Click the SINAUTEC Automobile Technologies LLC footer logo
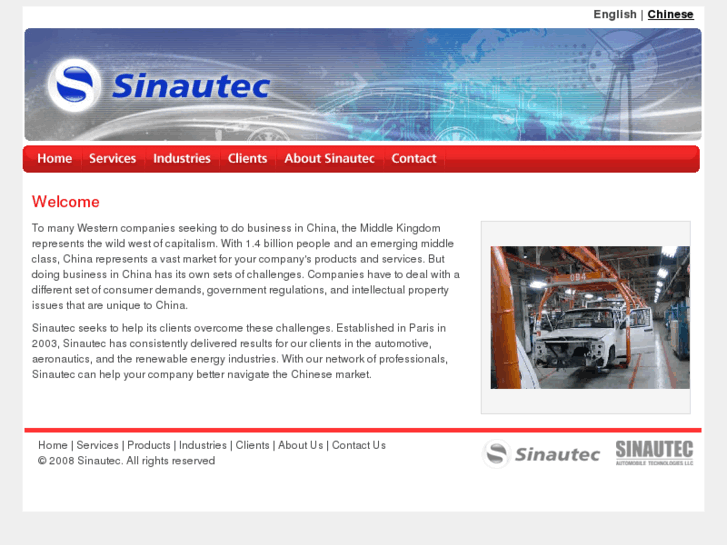The image size is (727, 545). [x=654, y=453]
